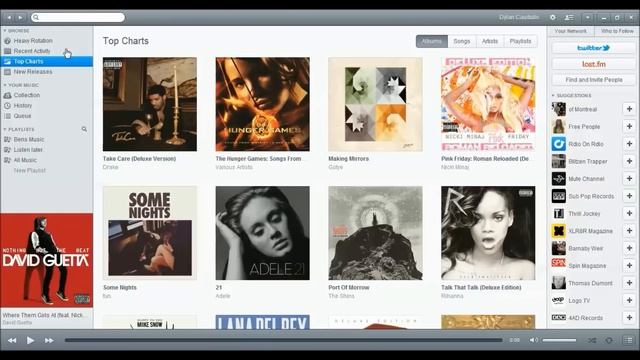Switch to the Albums tab
The image size is (640, 360).
[x=432, y=41]
